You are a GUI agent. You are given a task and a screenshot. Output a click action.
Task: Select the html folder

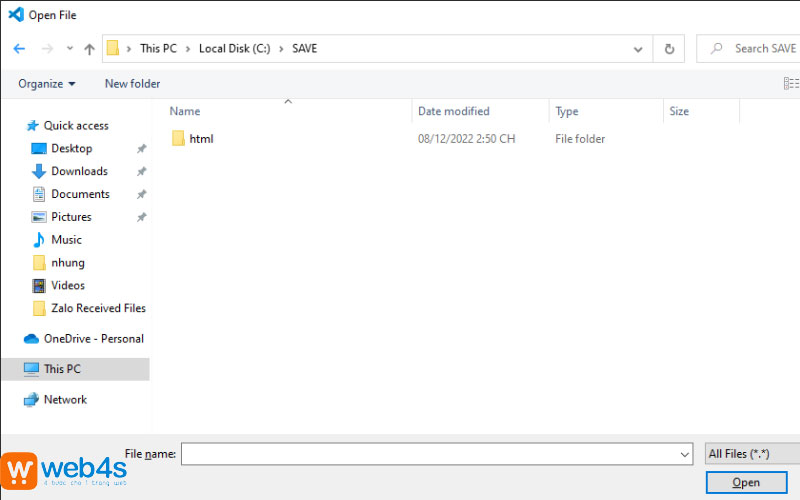[201, 139]
